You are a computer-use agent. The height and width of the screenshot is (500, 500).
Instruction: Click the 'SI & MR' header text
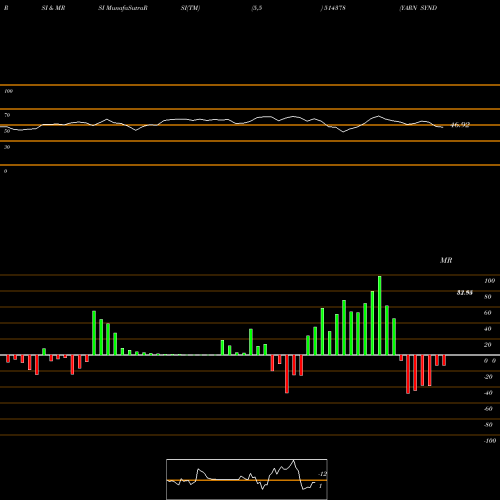pyautogui.click(x=53, y=8)
